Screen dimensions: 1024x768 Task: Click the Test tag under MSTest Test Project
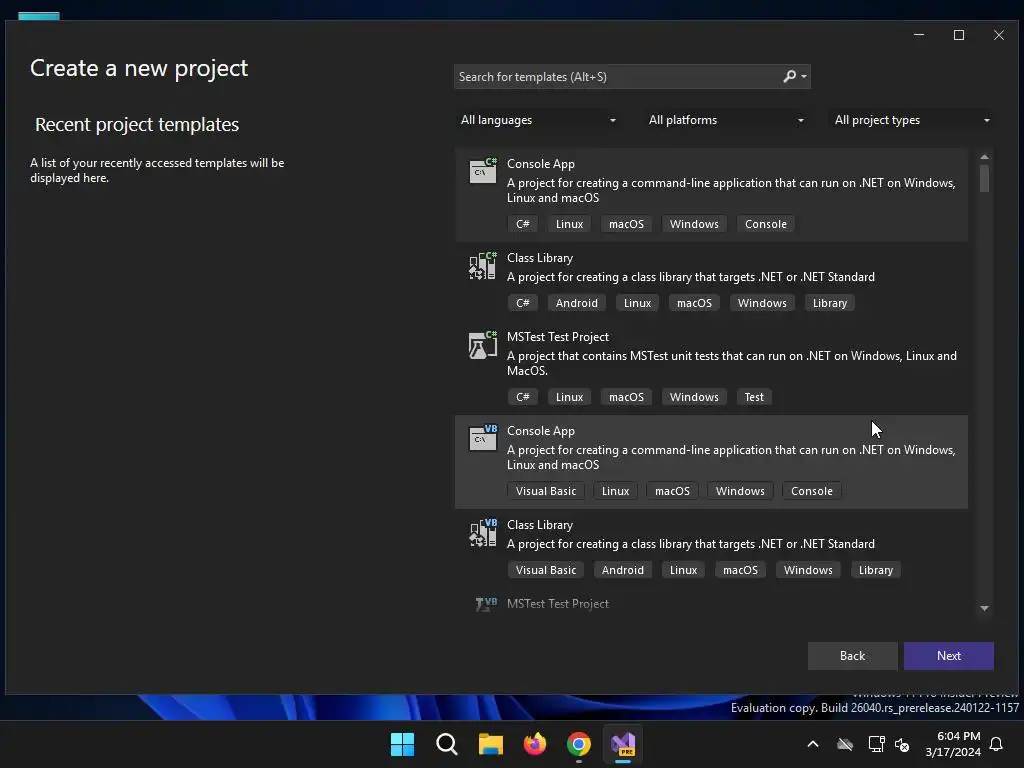(x=754, y=397)
